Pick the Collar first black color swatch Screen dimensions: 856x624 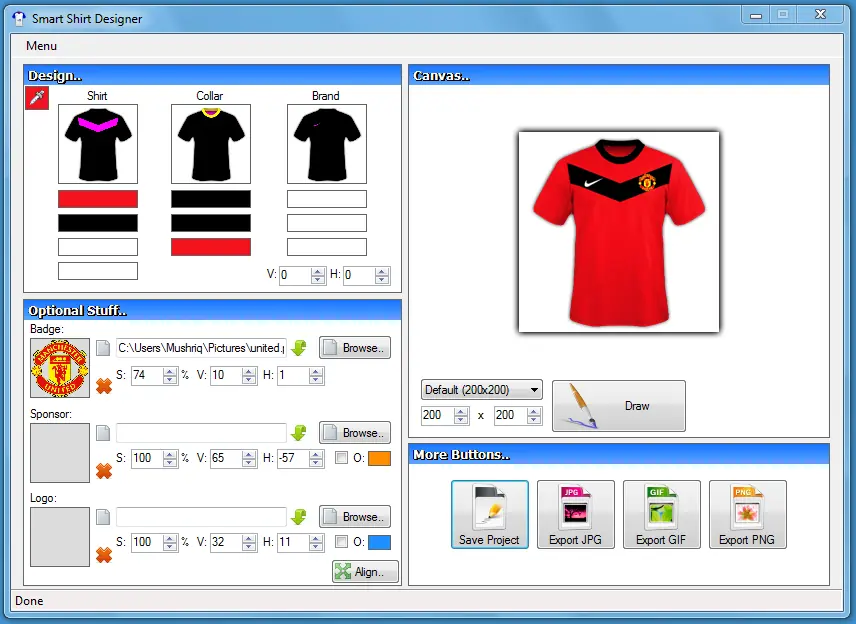[211, 199]
